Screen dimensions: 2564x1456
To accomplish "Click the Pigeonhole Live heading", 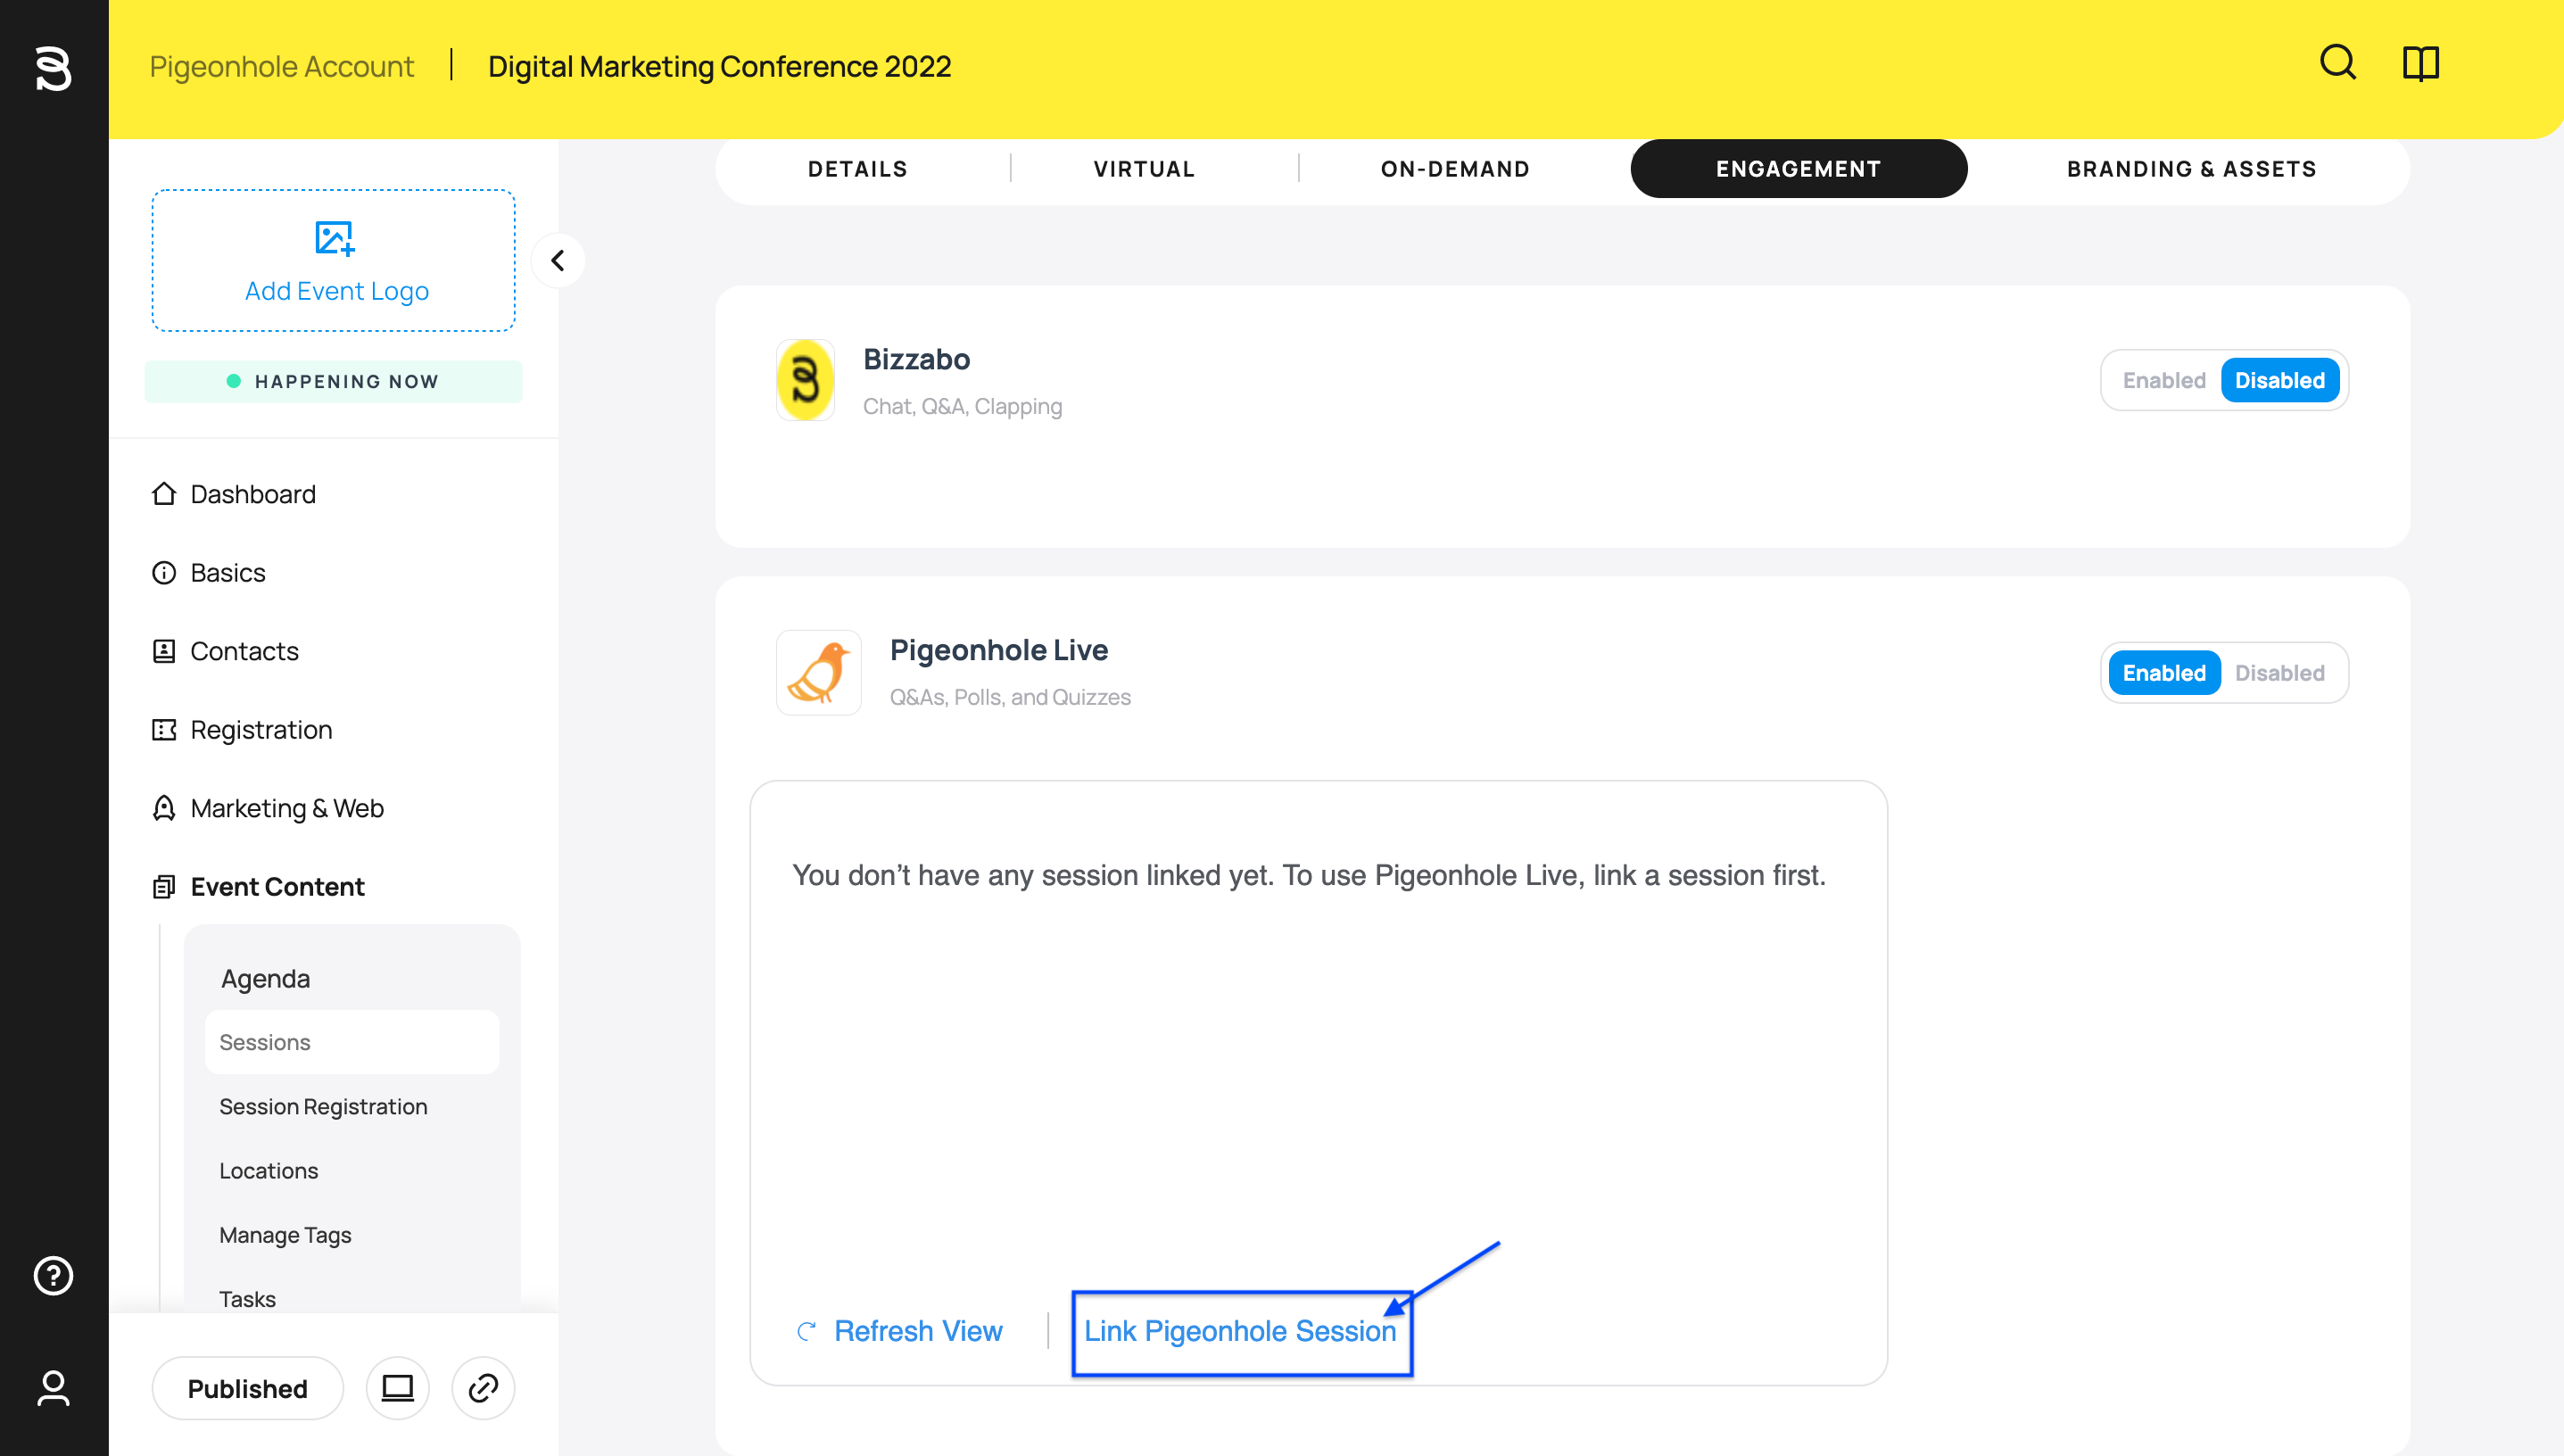I will tap(999, 650).
